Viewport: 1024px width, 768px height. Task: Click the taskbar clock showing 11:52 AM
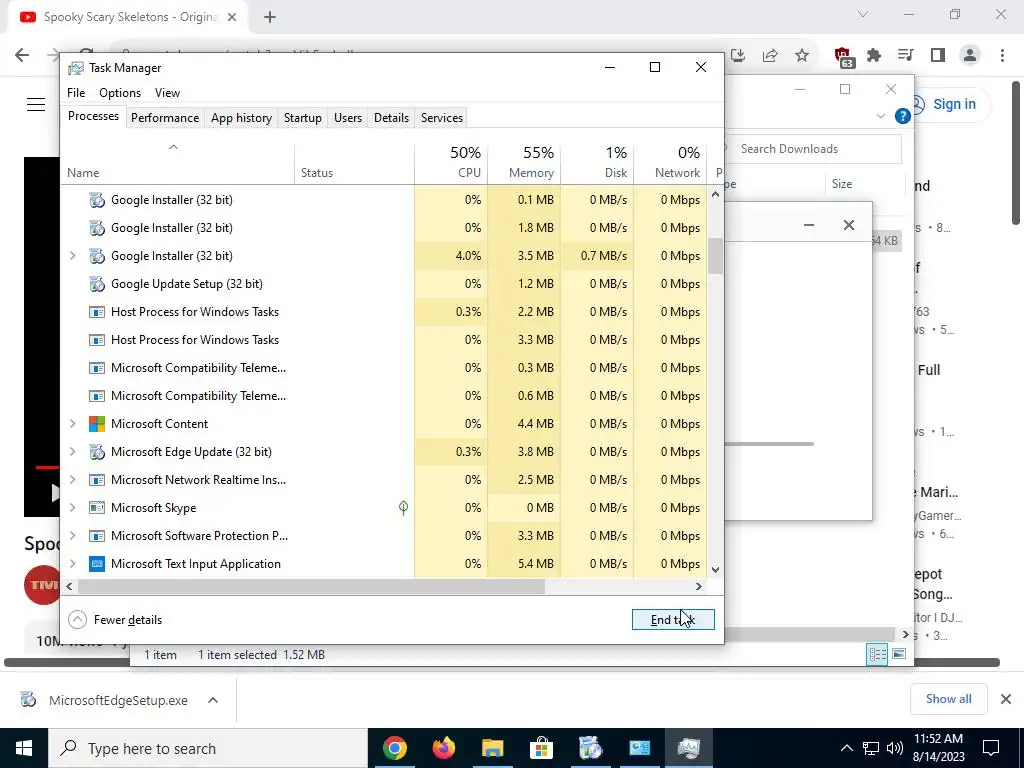point(938,748)
